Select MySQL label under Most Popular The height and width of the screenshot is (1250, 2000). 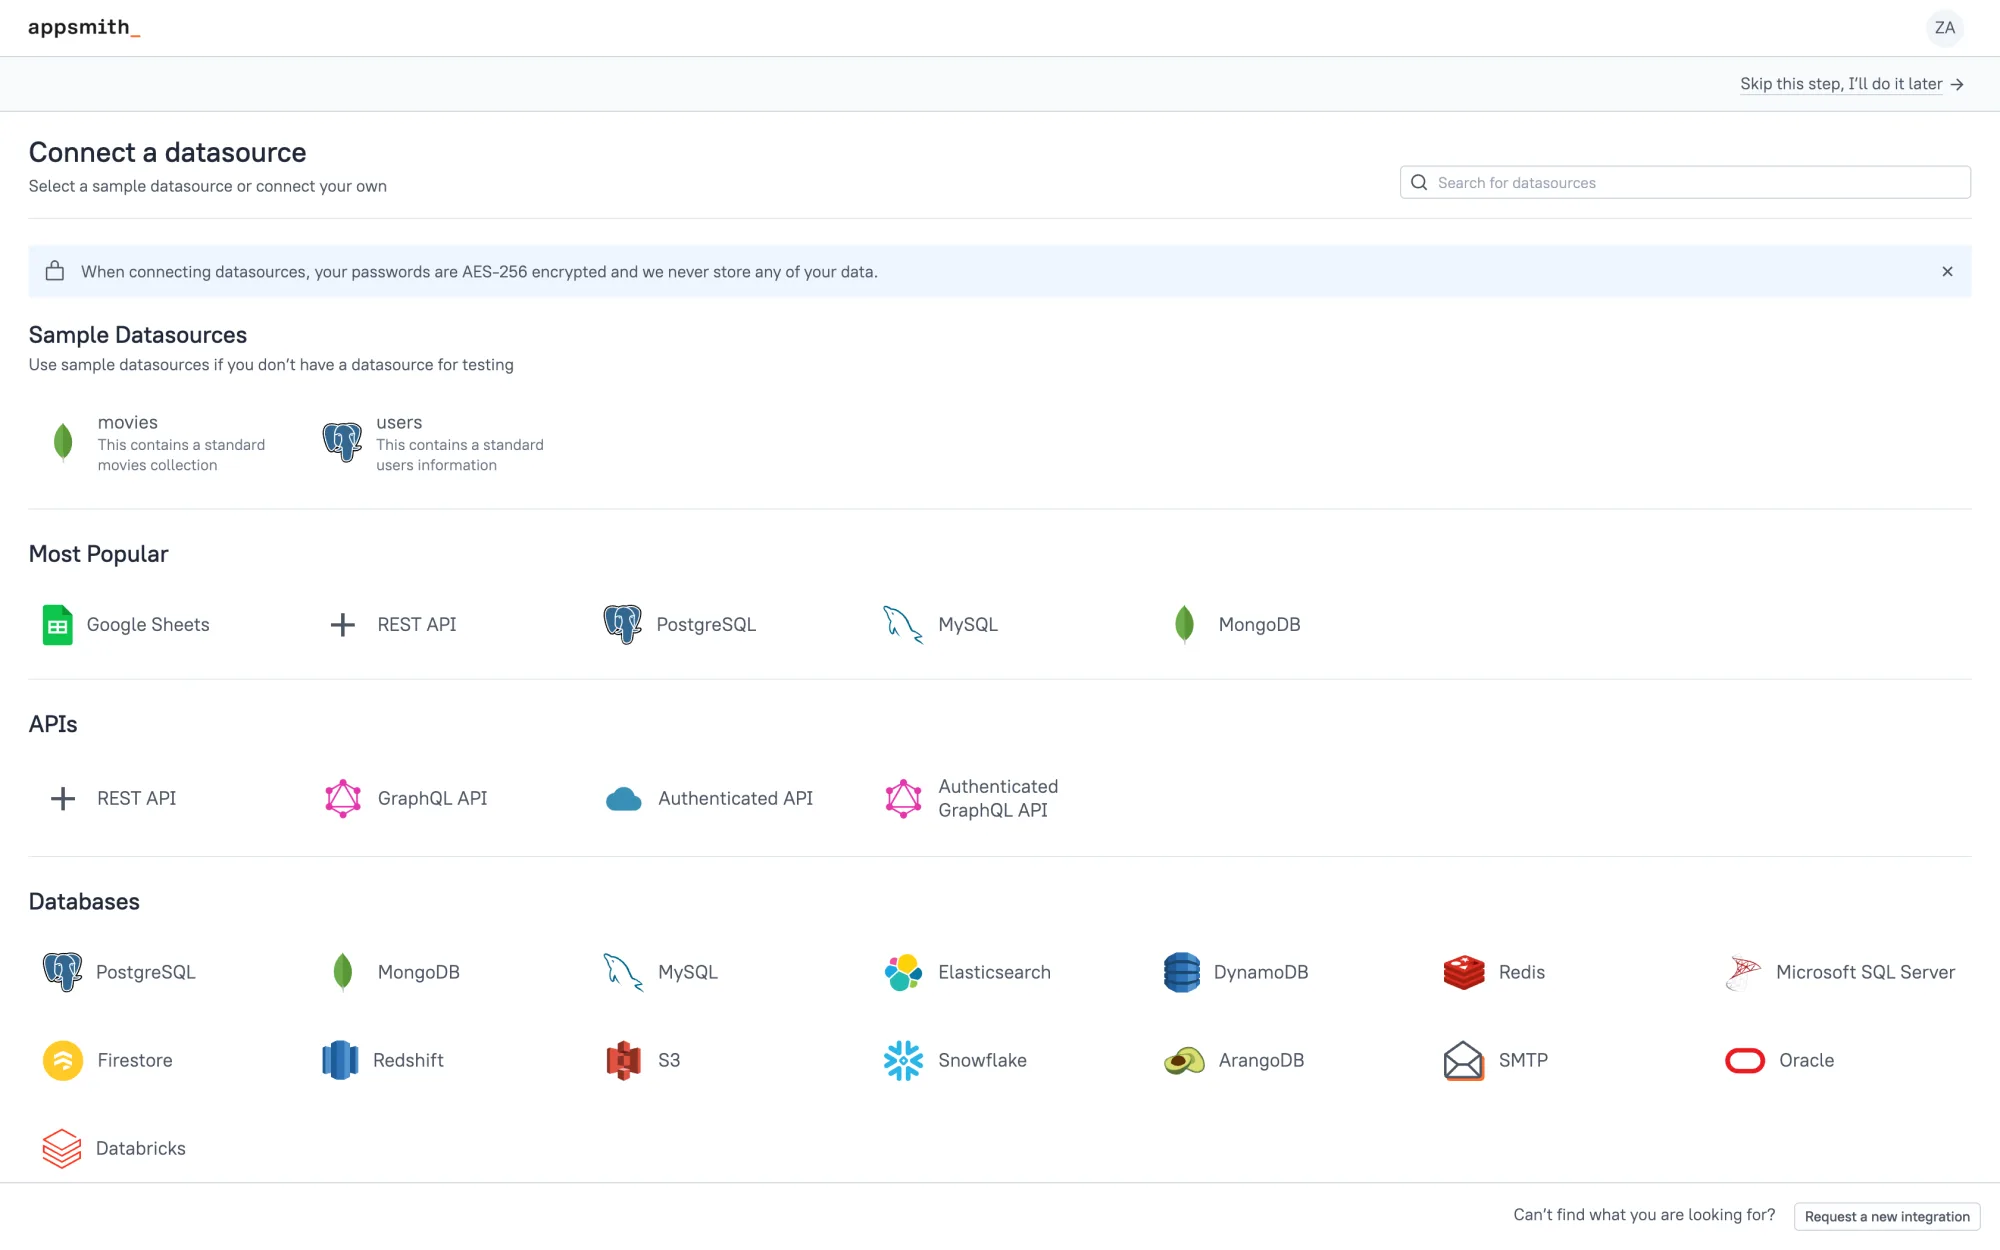(x=968, y=625)
